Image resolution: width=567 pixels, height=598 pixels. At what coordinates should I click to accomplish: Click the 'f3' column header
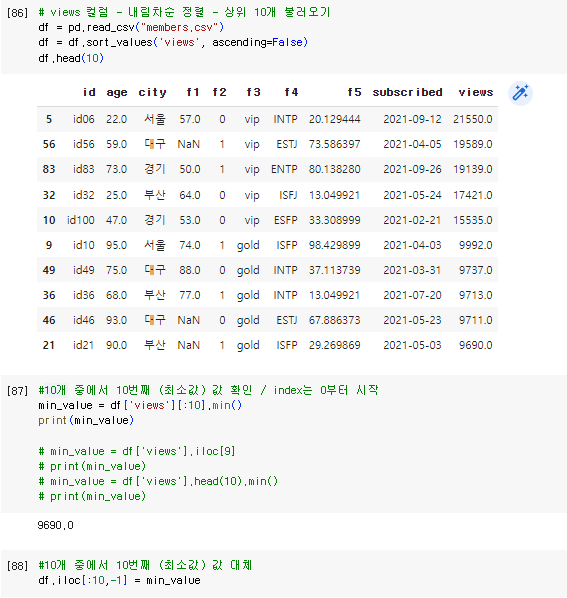[x=253, y=92]
